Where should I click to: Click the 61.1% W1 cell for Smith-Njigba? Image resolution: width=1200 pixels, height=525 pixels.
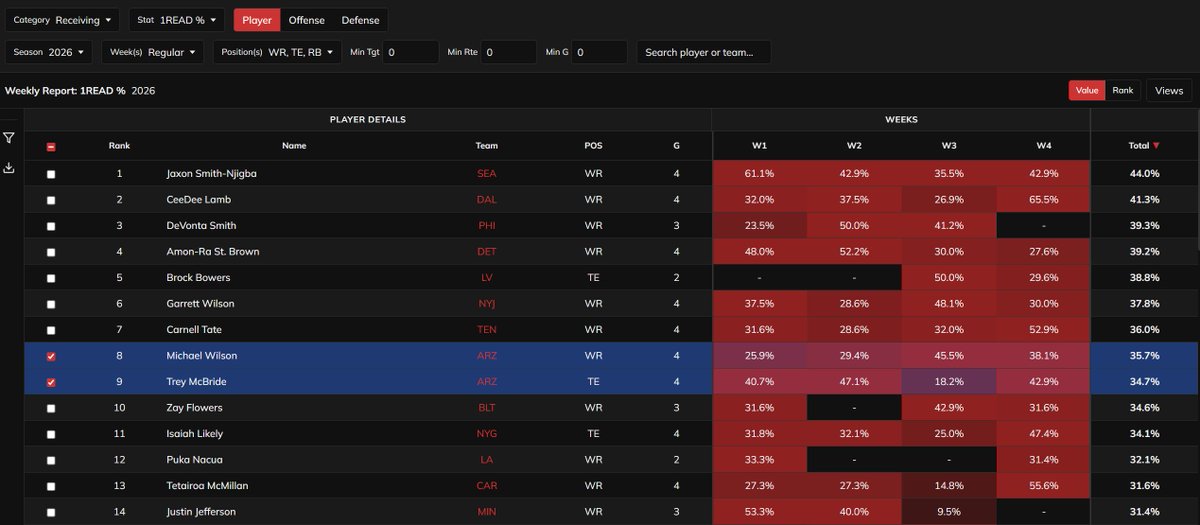click(x=759, y=174)
